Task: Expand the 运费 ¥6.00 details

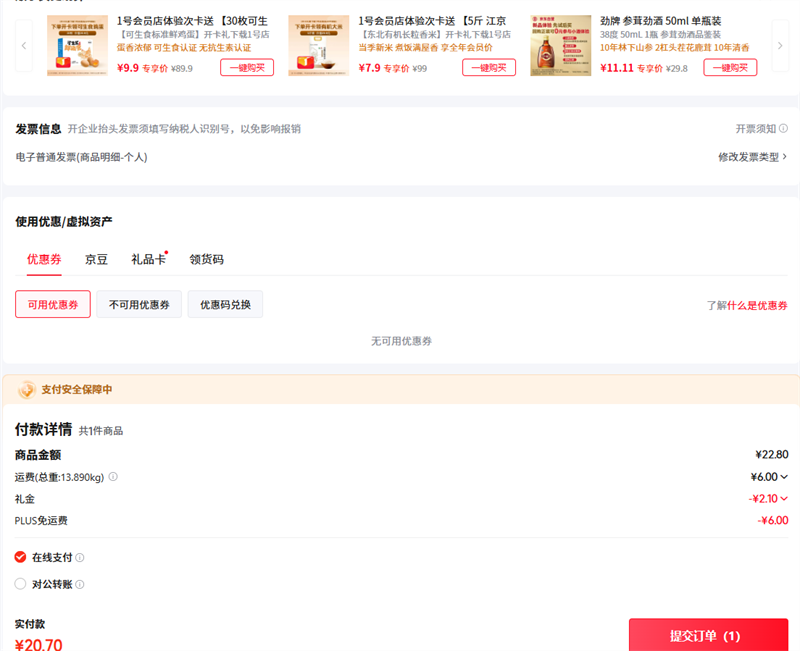Action: (770, 477)
